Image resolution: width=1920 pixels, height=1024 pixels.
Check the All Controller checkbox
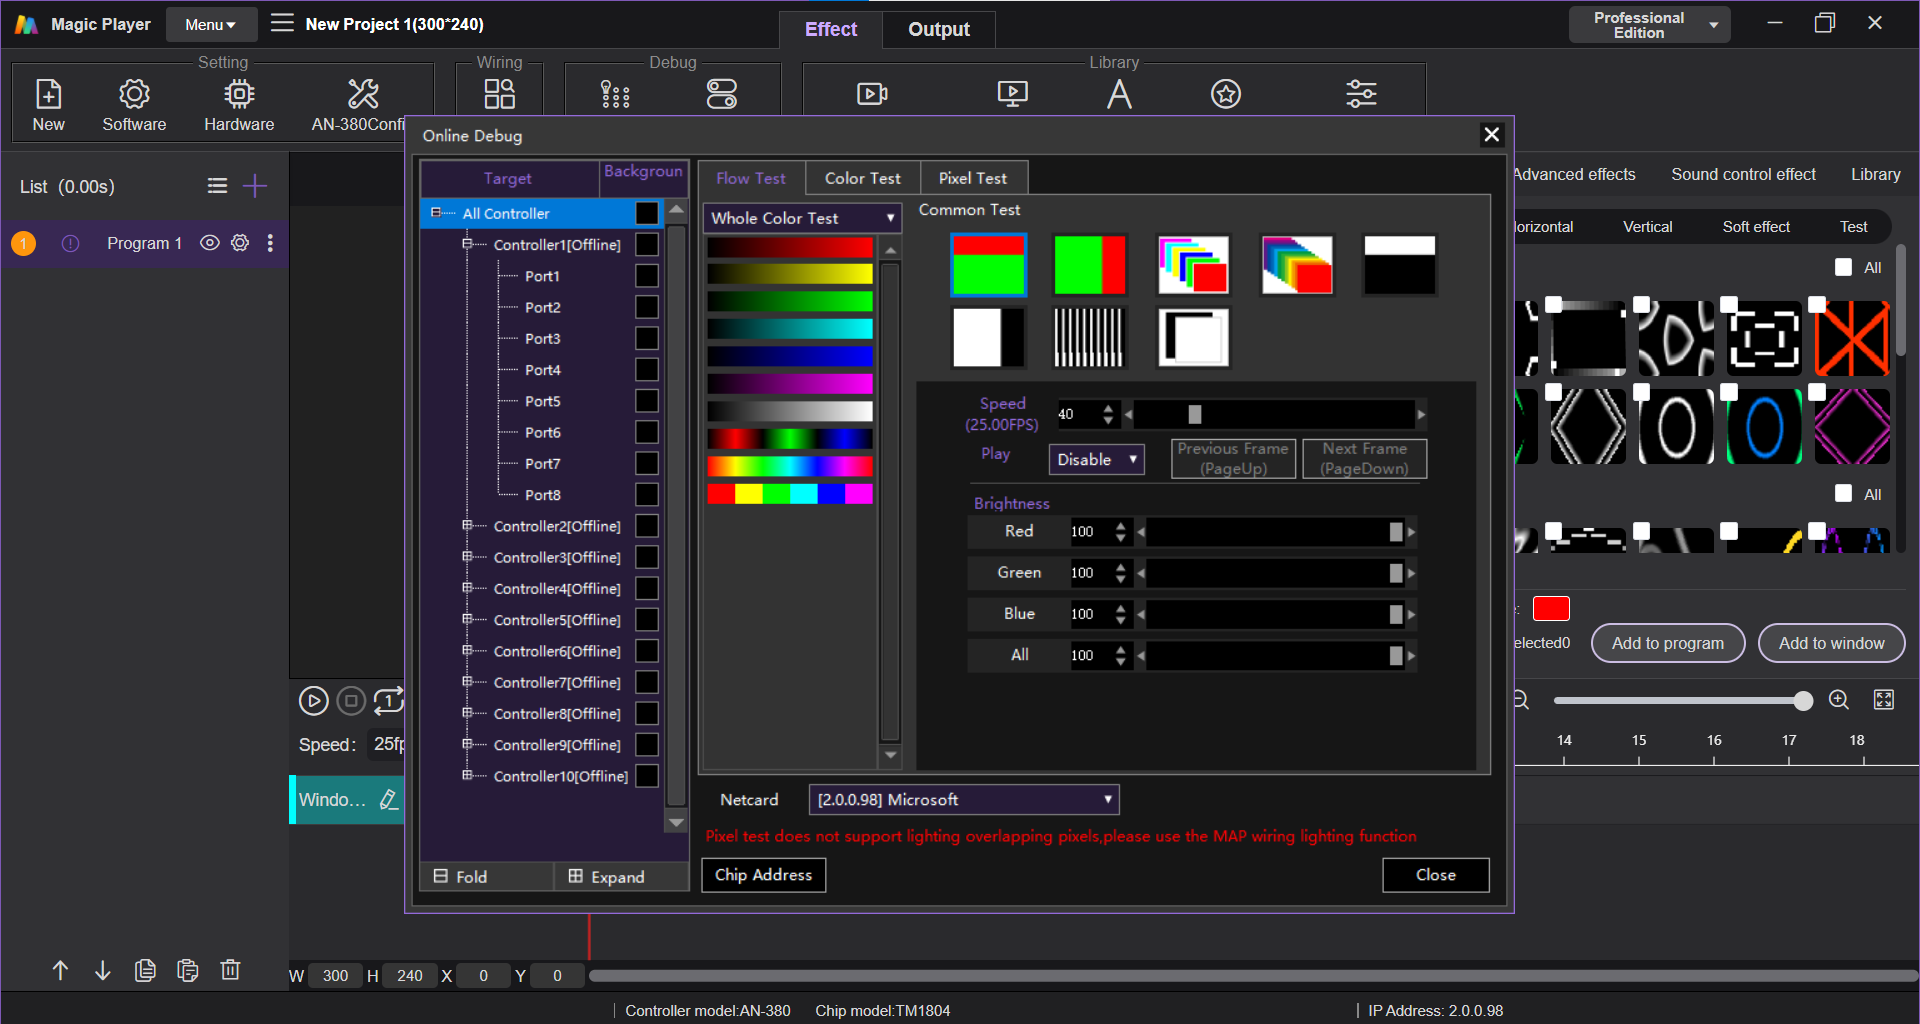coord(647,213)
